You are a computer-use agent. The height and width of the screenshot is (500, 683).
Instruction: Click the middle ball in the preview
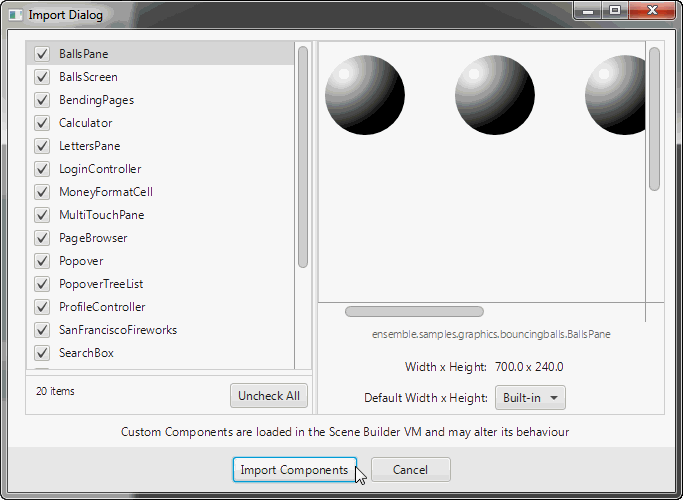pos(495,95)
